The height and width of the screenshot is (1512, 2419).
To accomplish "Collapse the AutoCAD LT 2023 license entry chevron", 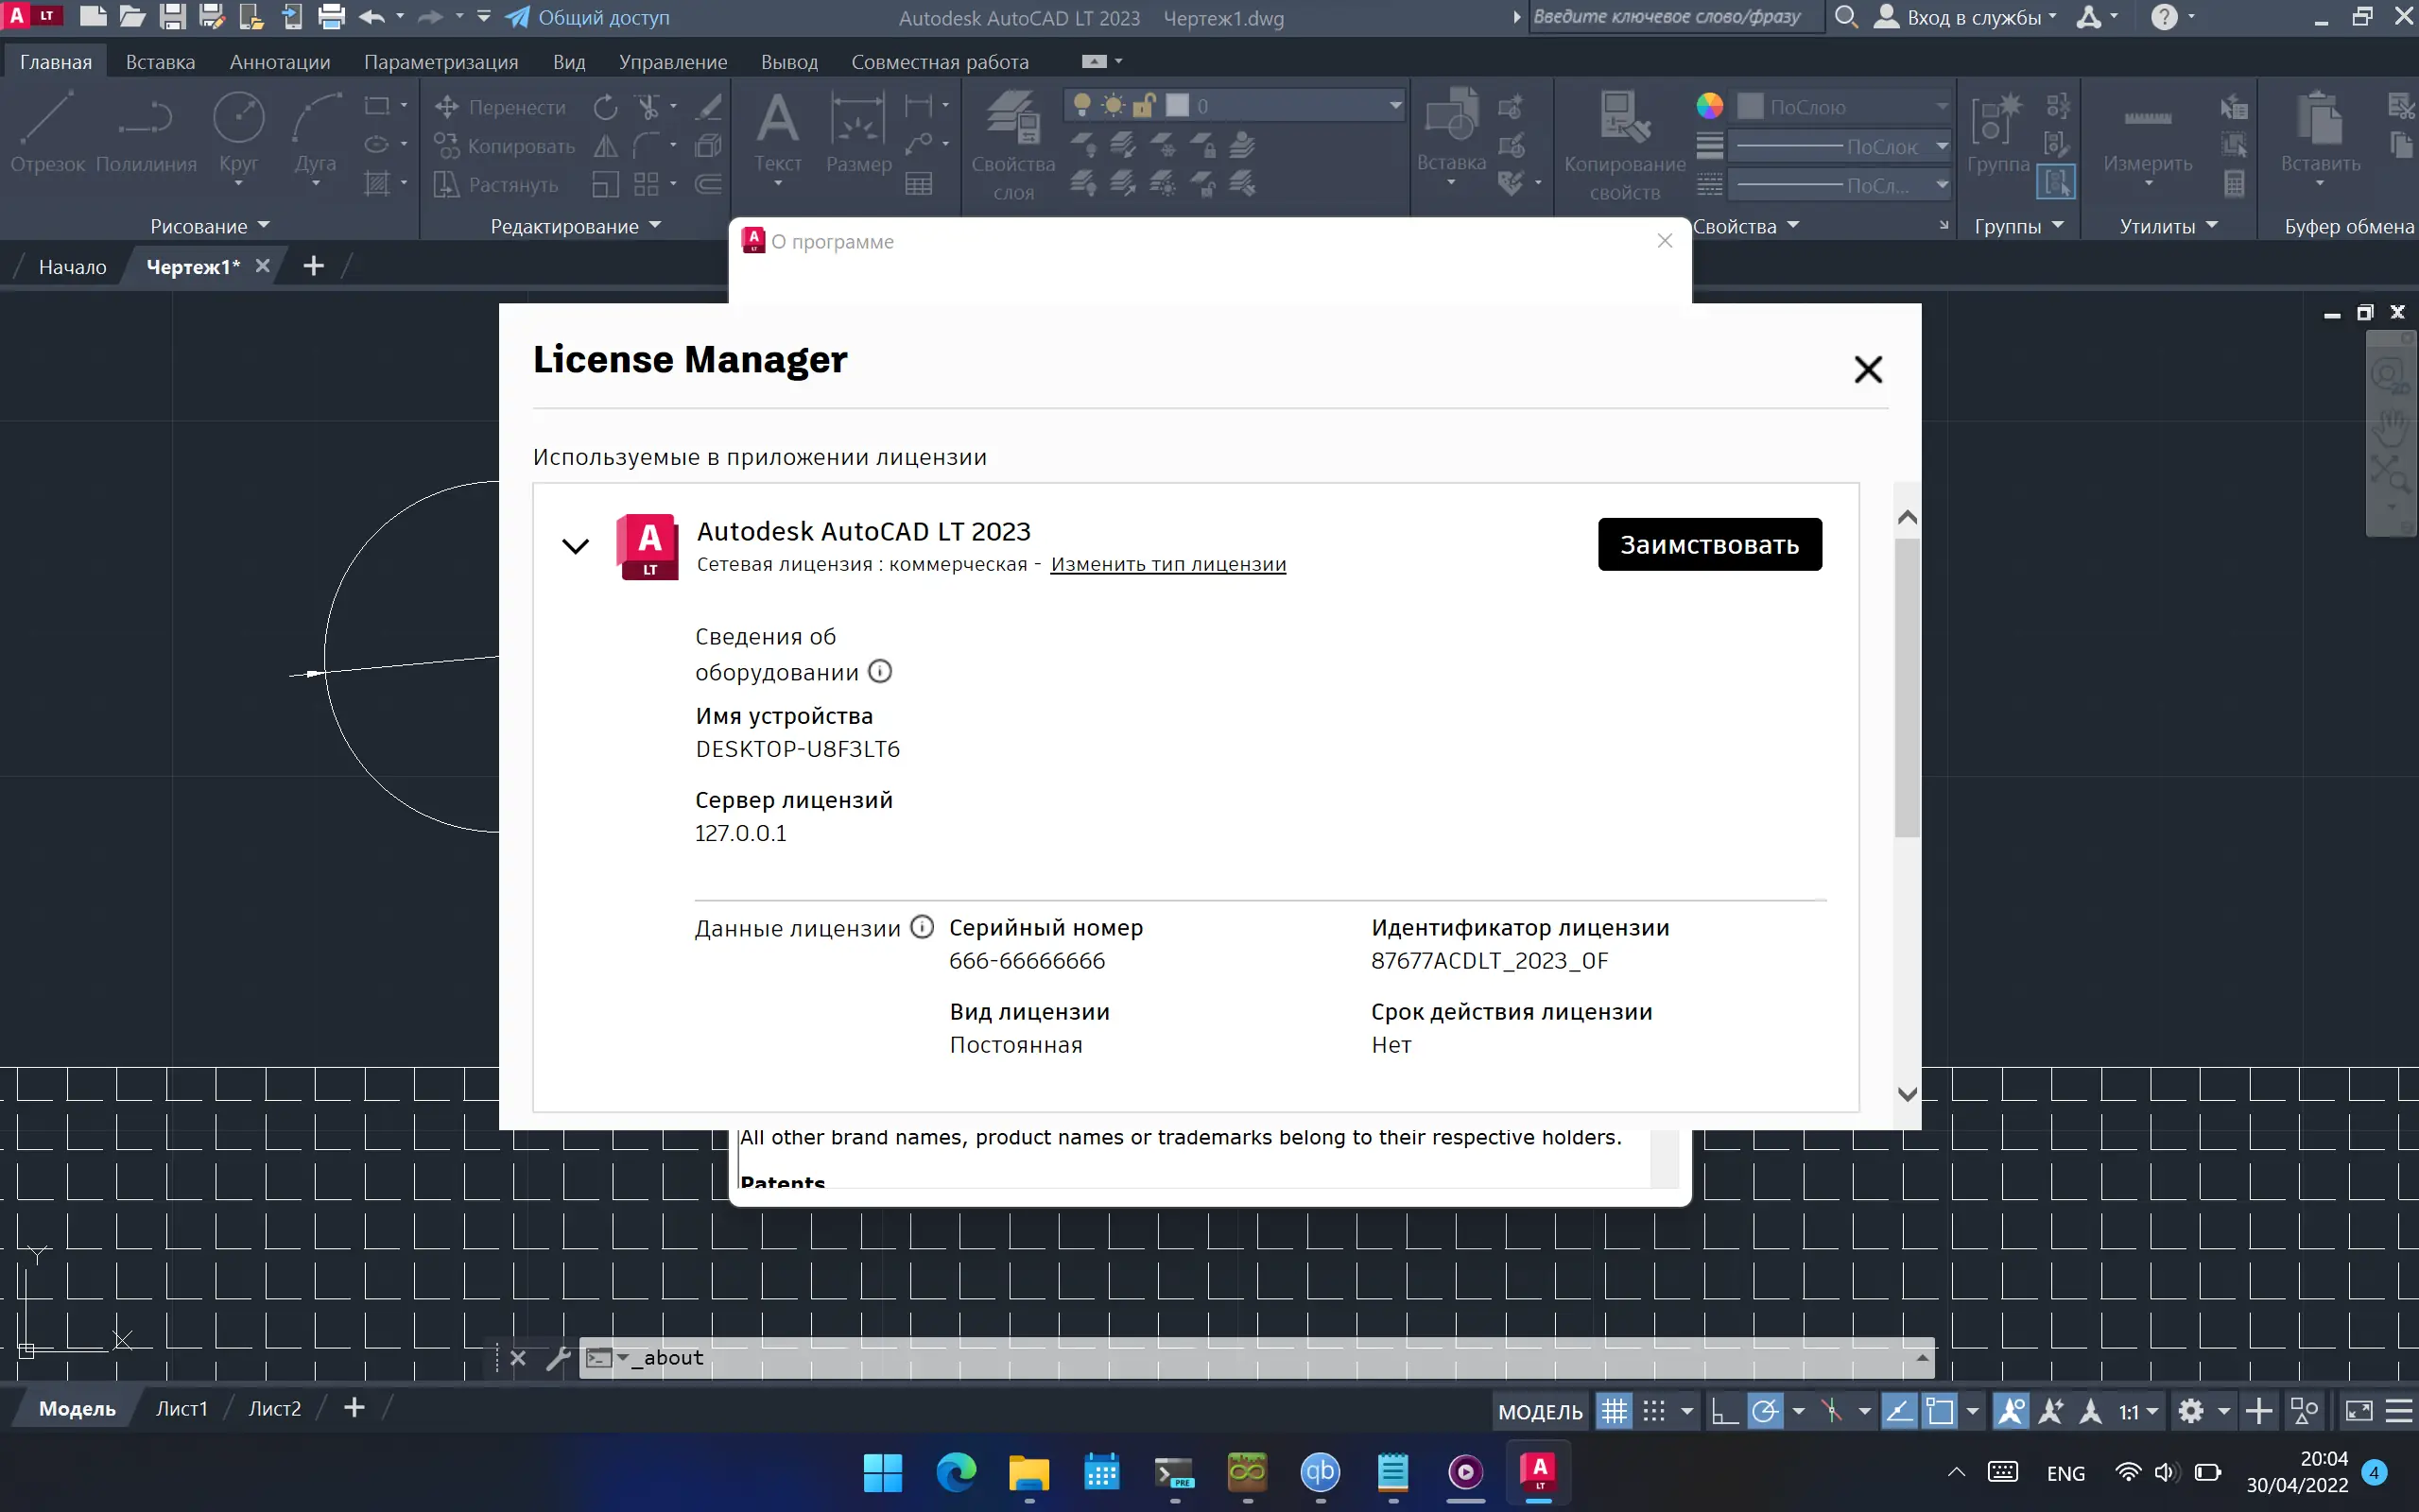I will click(575, 546).
